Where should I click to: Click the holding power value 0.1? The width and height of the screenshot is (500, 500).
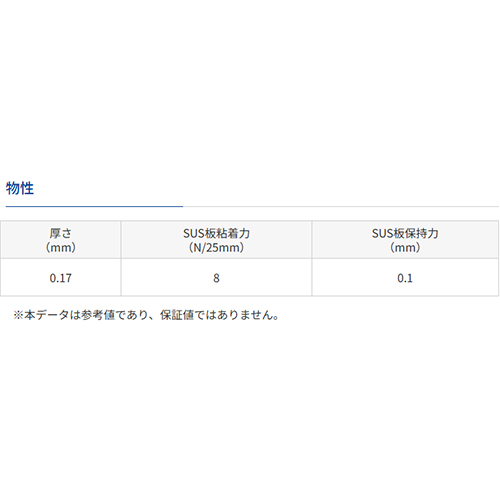(405, 278)
